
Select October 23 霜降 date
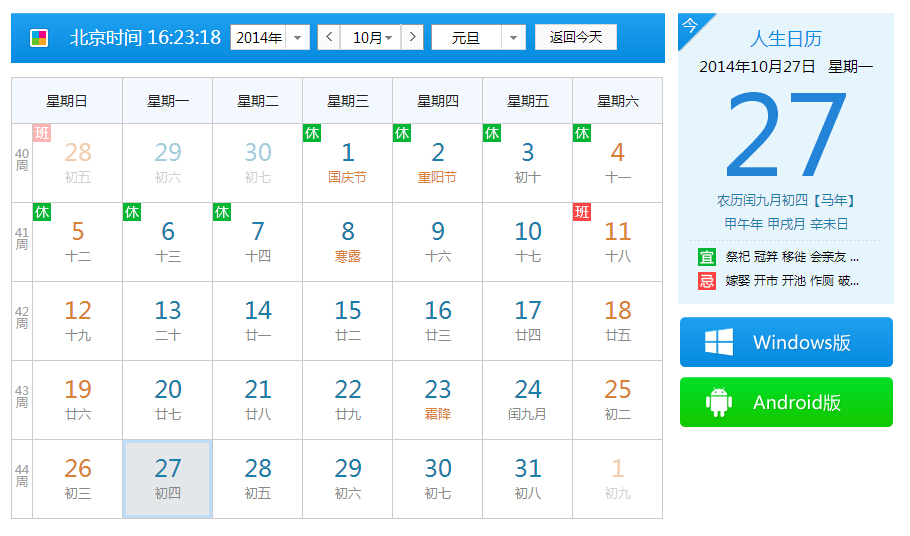(437, 399)
